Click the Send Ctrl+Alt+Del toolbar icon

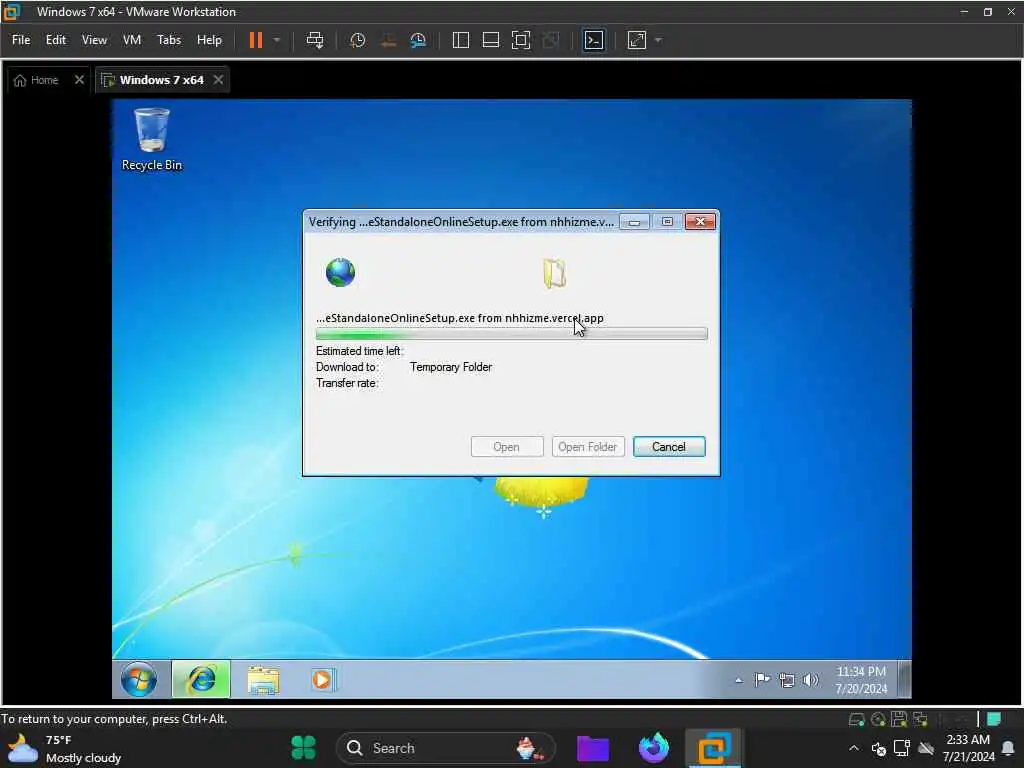click(315, 40)
